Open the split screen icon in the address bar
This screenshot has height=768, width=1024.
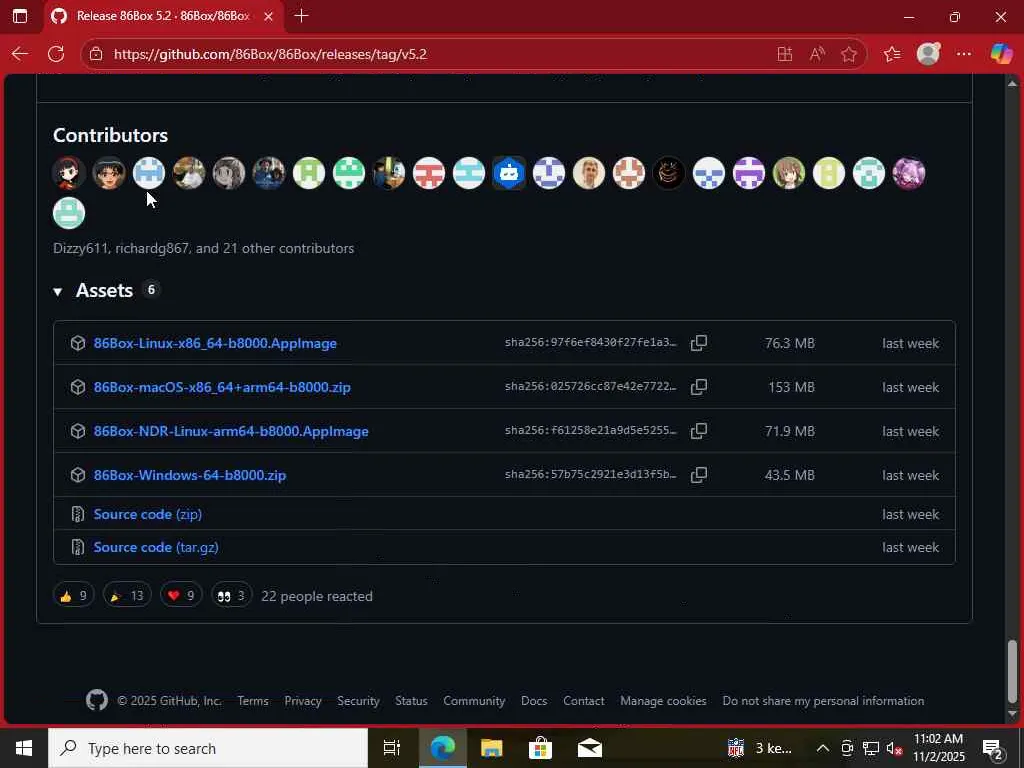[x=784, y=54]
